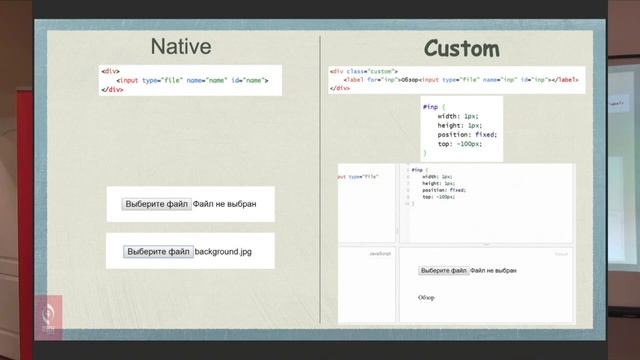Click the 'Обзор' label in result pane

tap(426, 298)
